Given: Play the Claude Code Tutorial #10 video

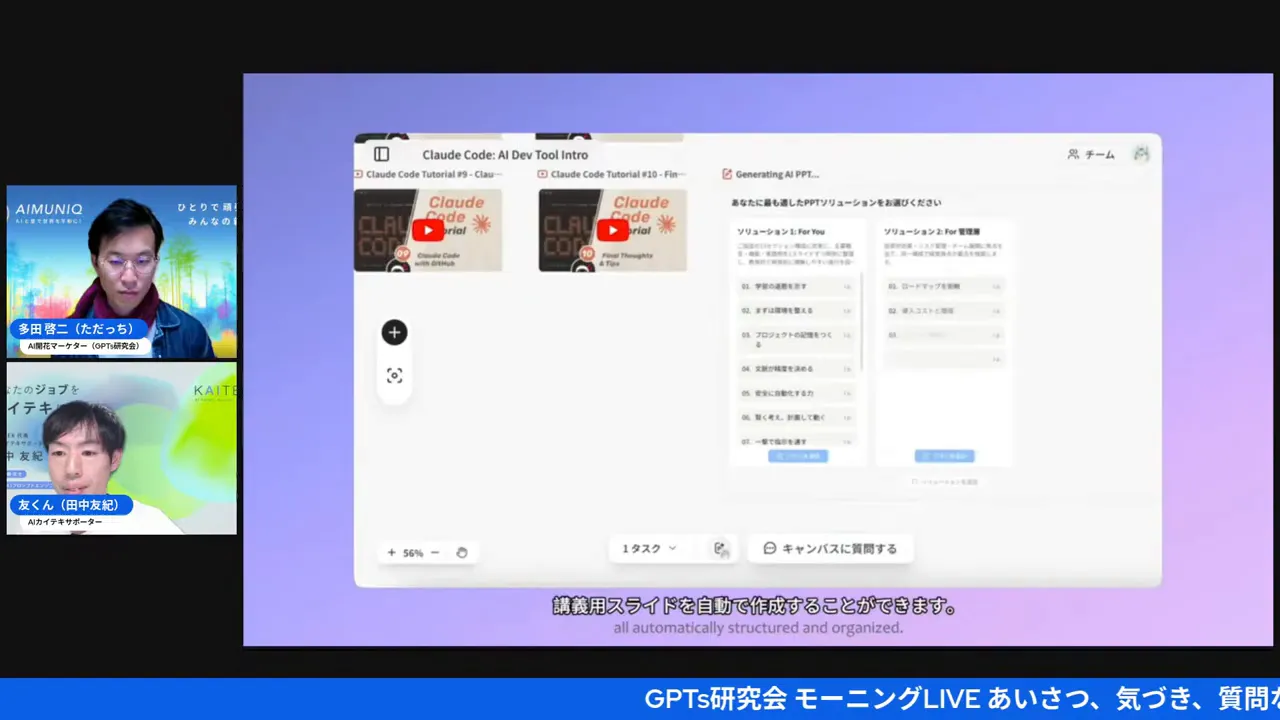Looking at the screenshot, I should click(x=612, y=230).
